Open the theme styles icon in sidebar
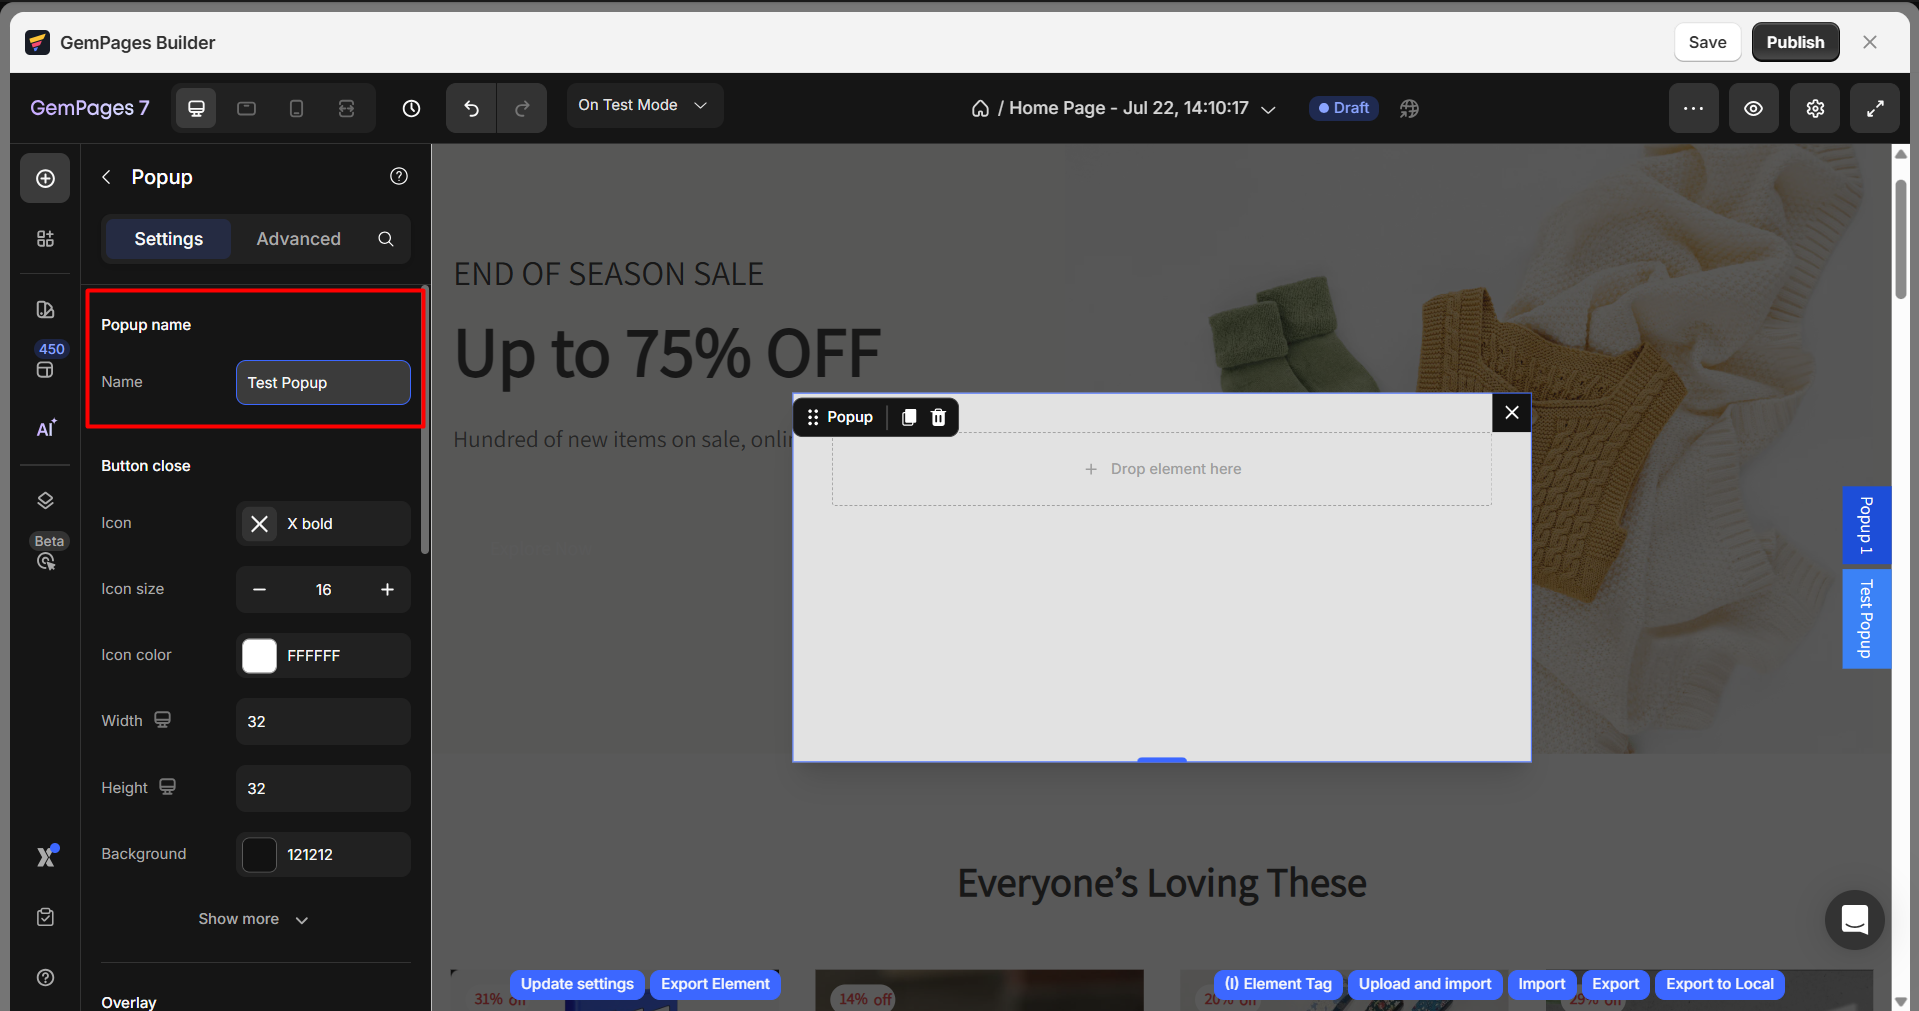This screenshot has width=1919, height=1011. tap(45, 310)
